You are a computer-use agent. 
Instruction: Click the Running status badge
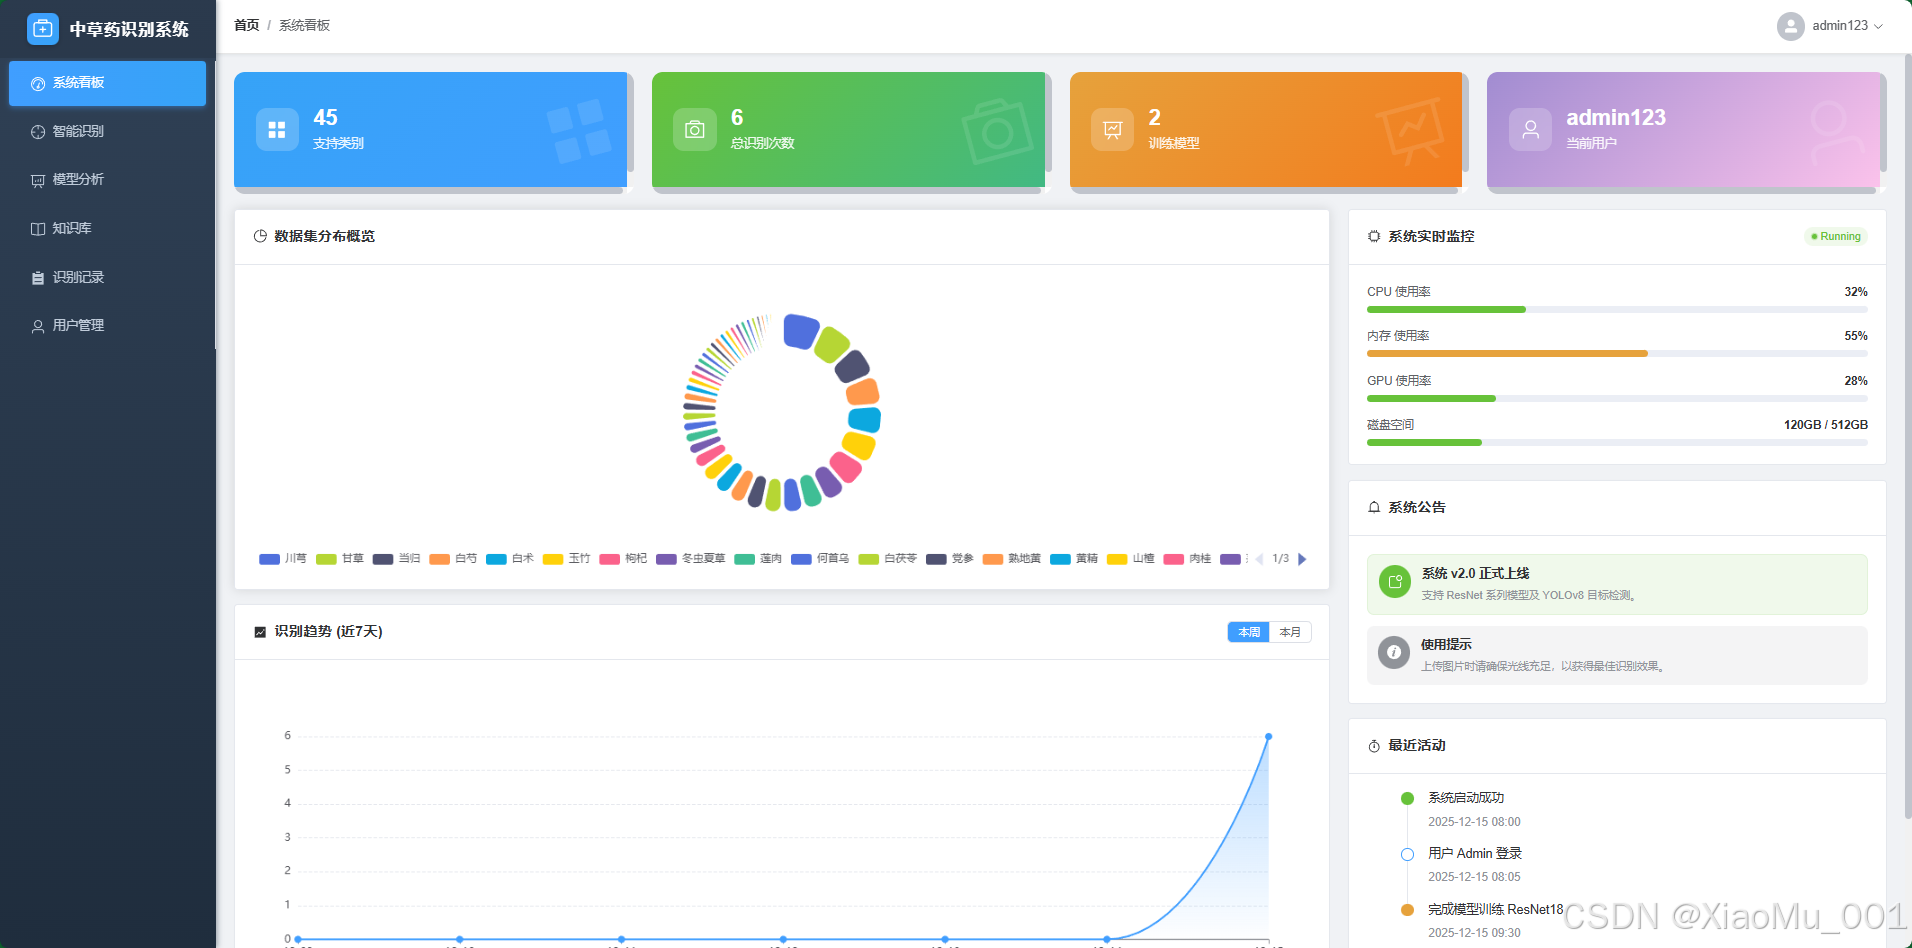[1836, 236]
